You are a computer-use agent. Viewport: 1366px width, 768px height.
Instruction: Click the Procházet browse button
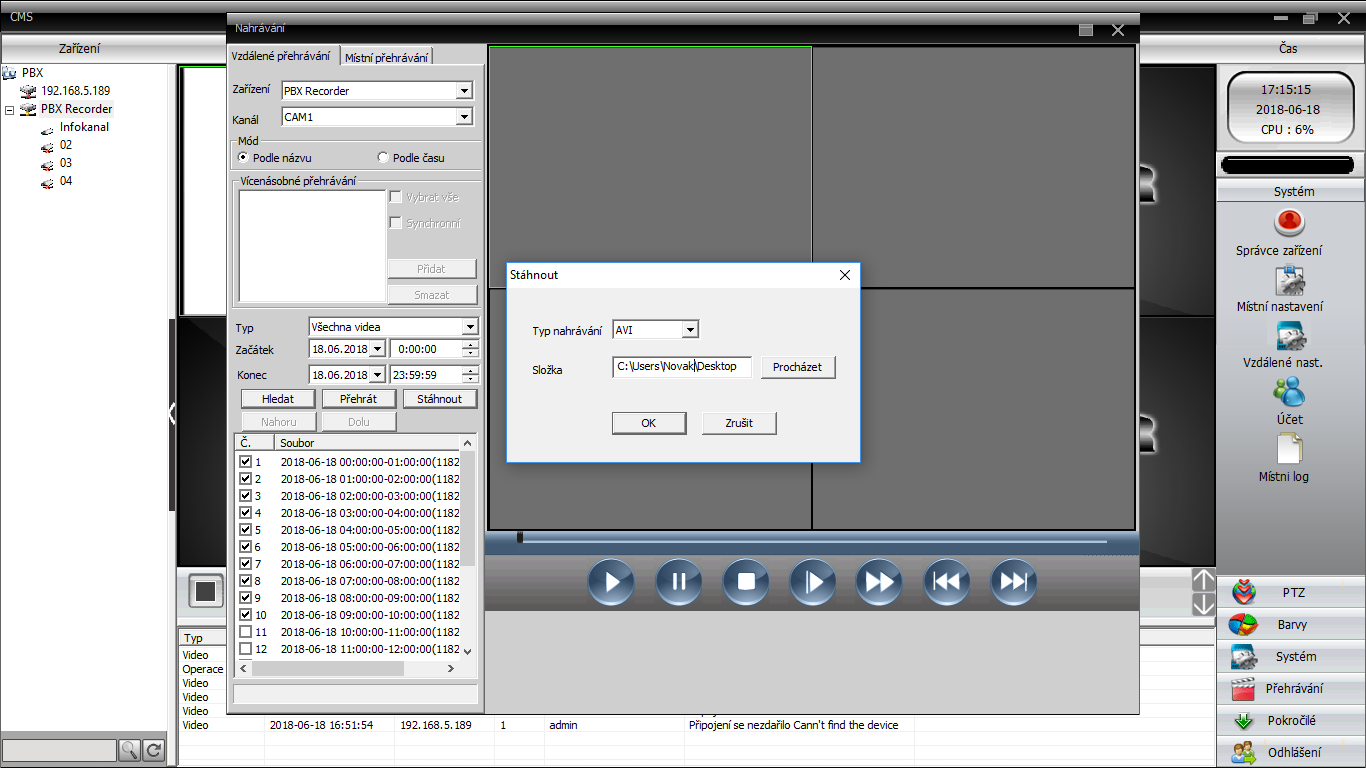(797, 367)
